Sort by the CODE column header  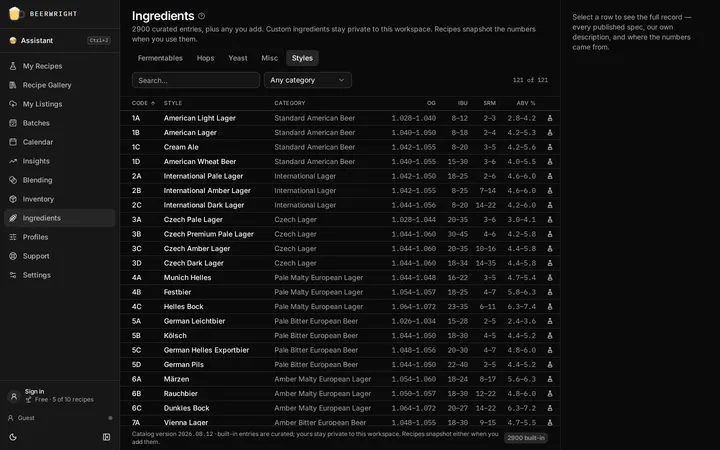(143, 103)
